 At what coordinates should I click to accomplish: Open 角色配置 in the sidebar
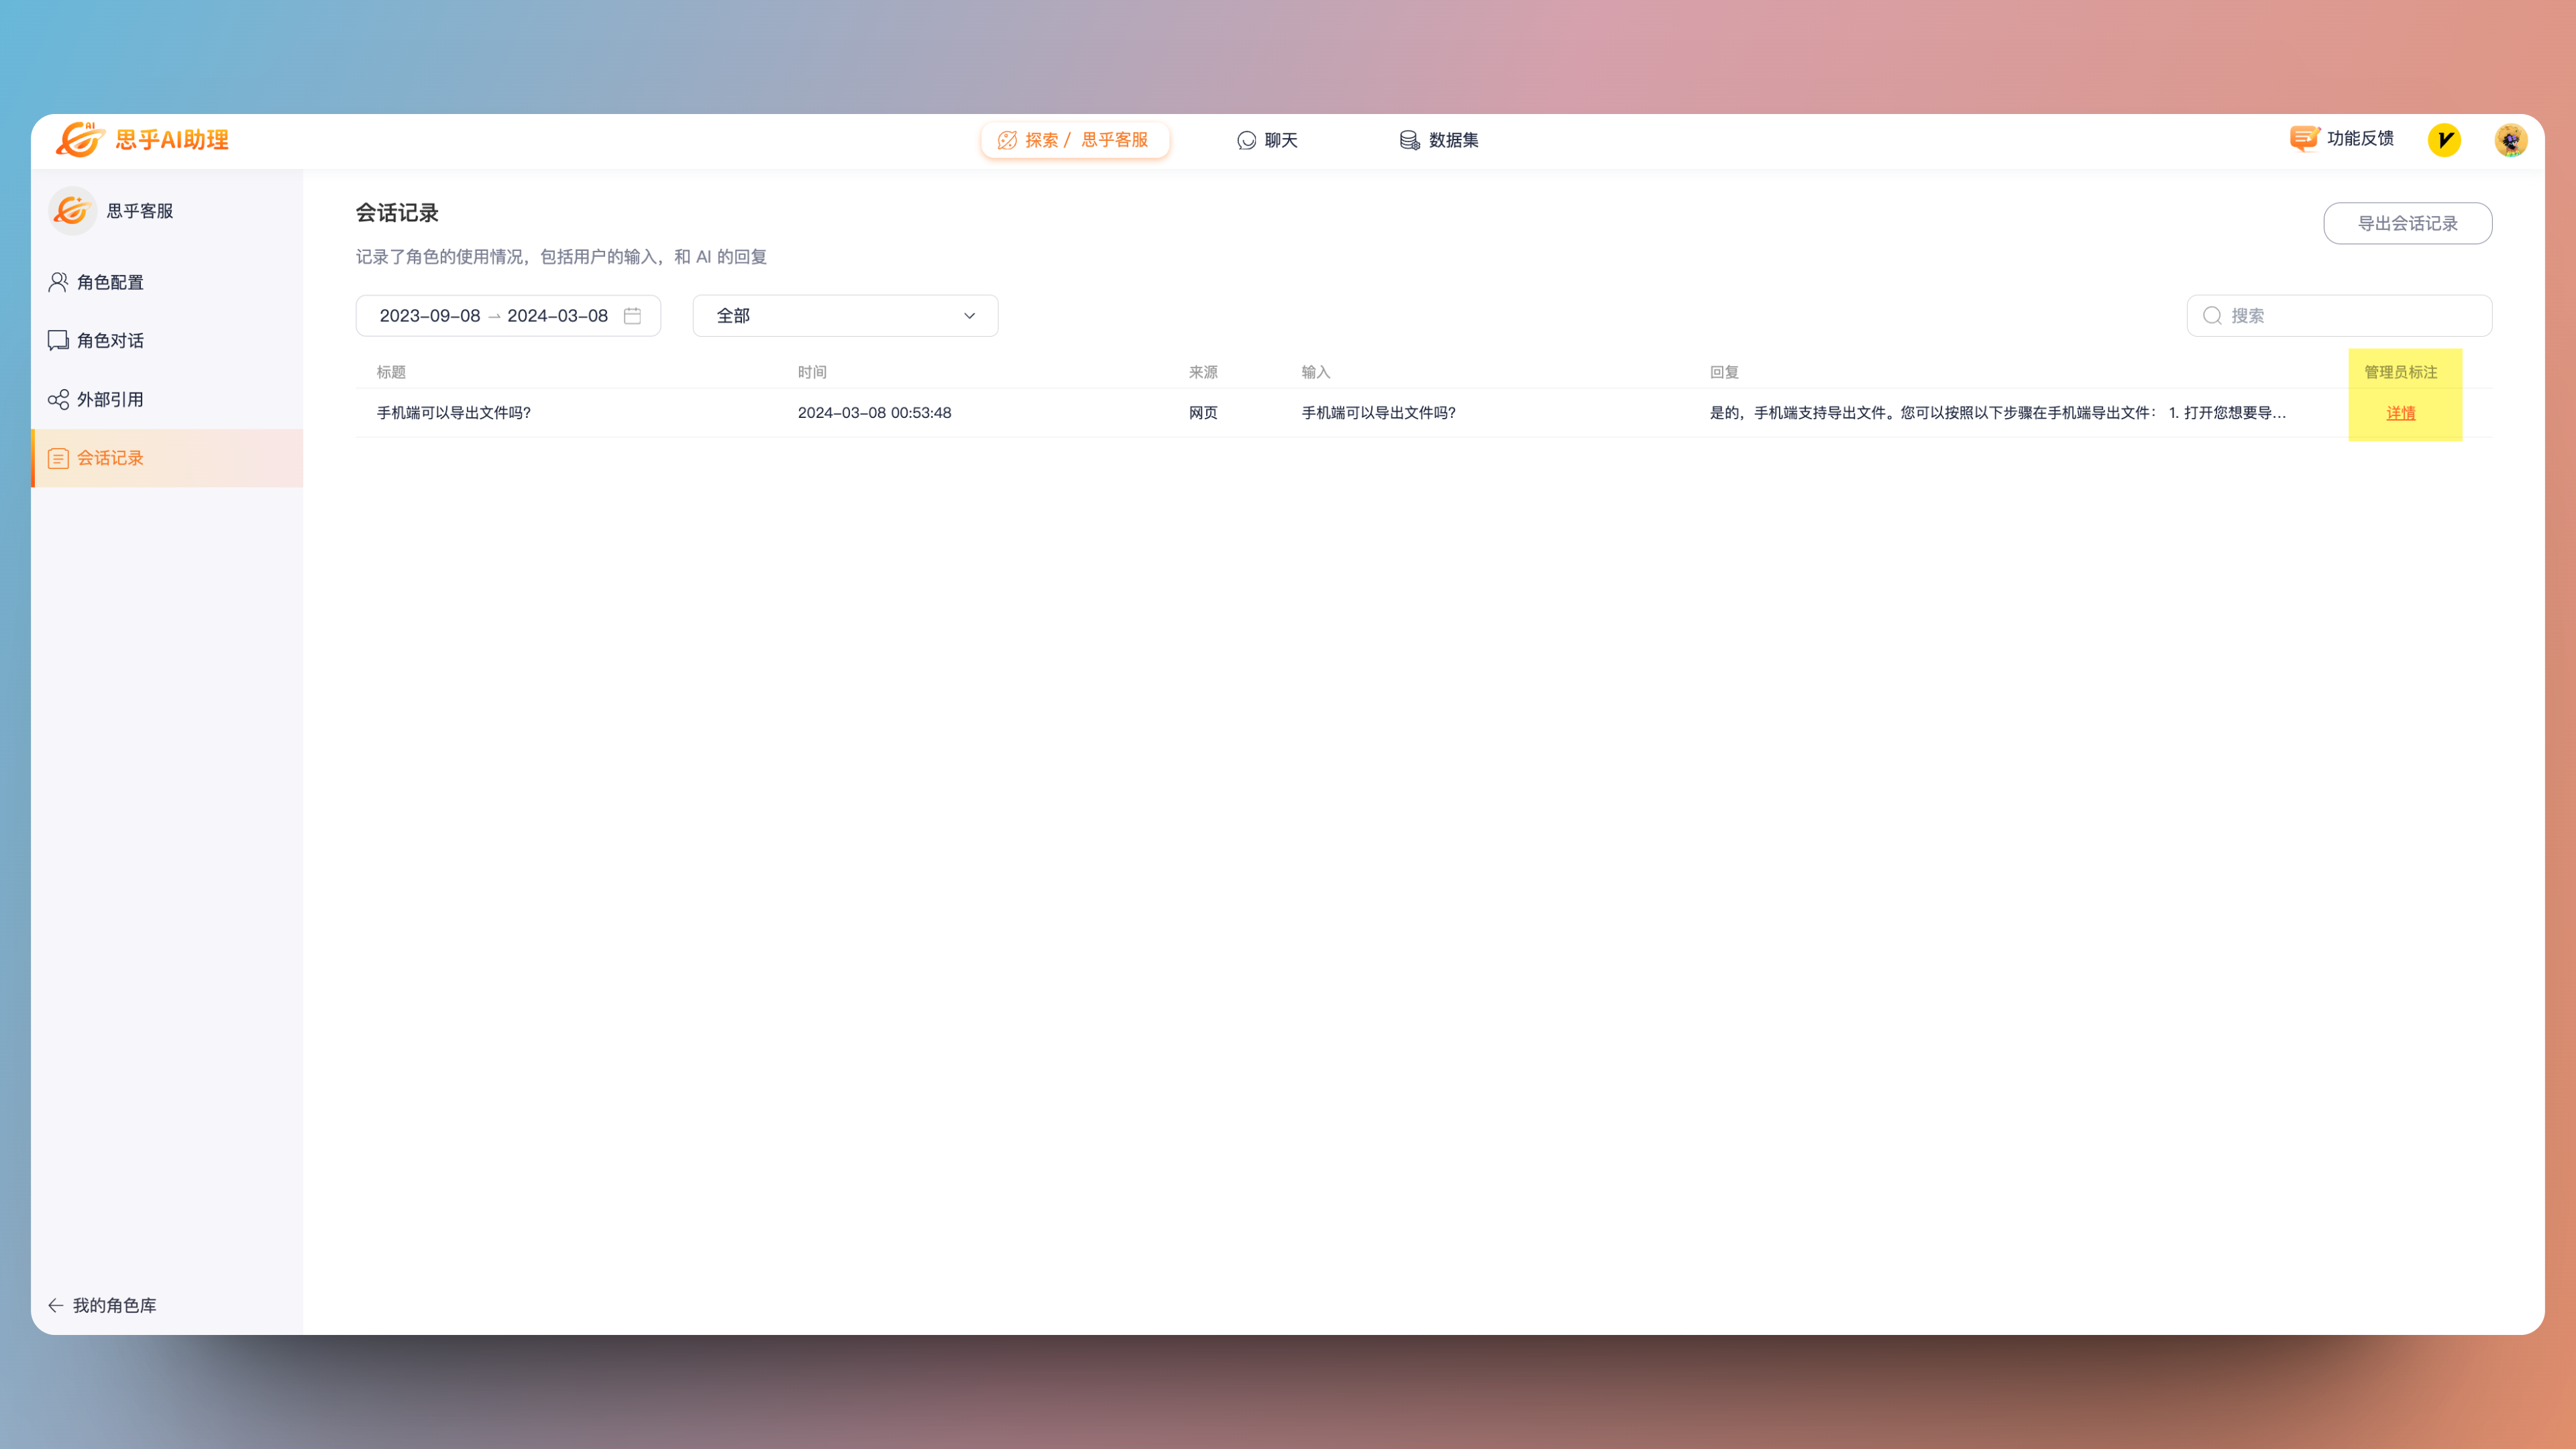110,282
